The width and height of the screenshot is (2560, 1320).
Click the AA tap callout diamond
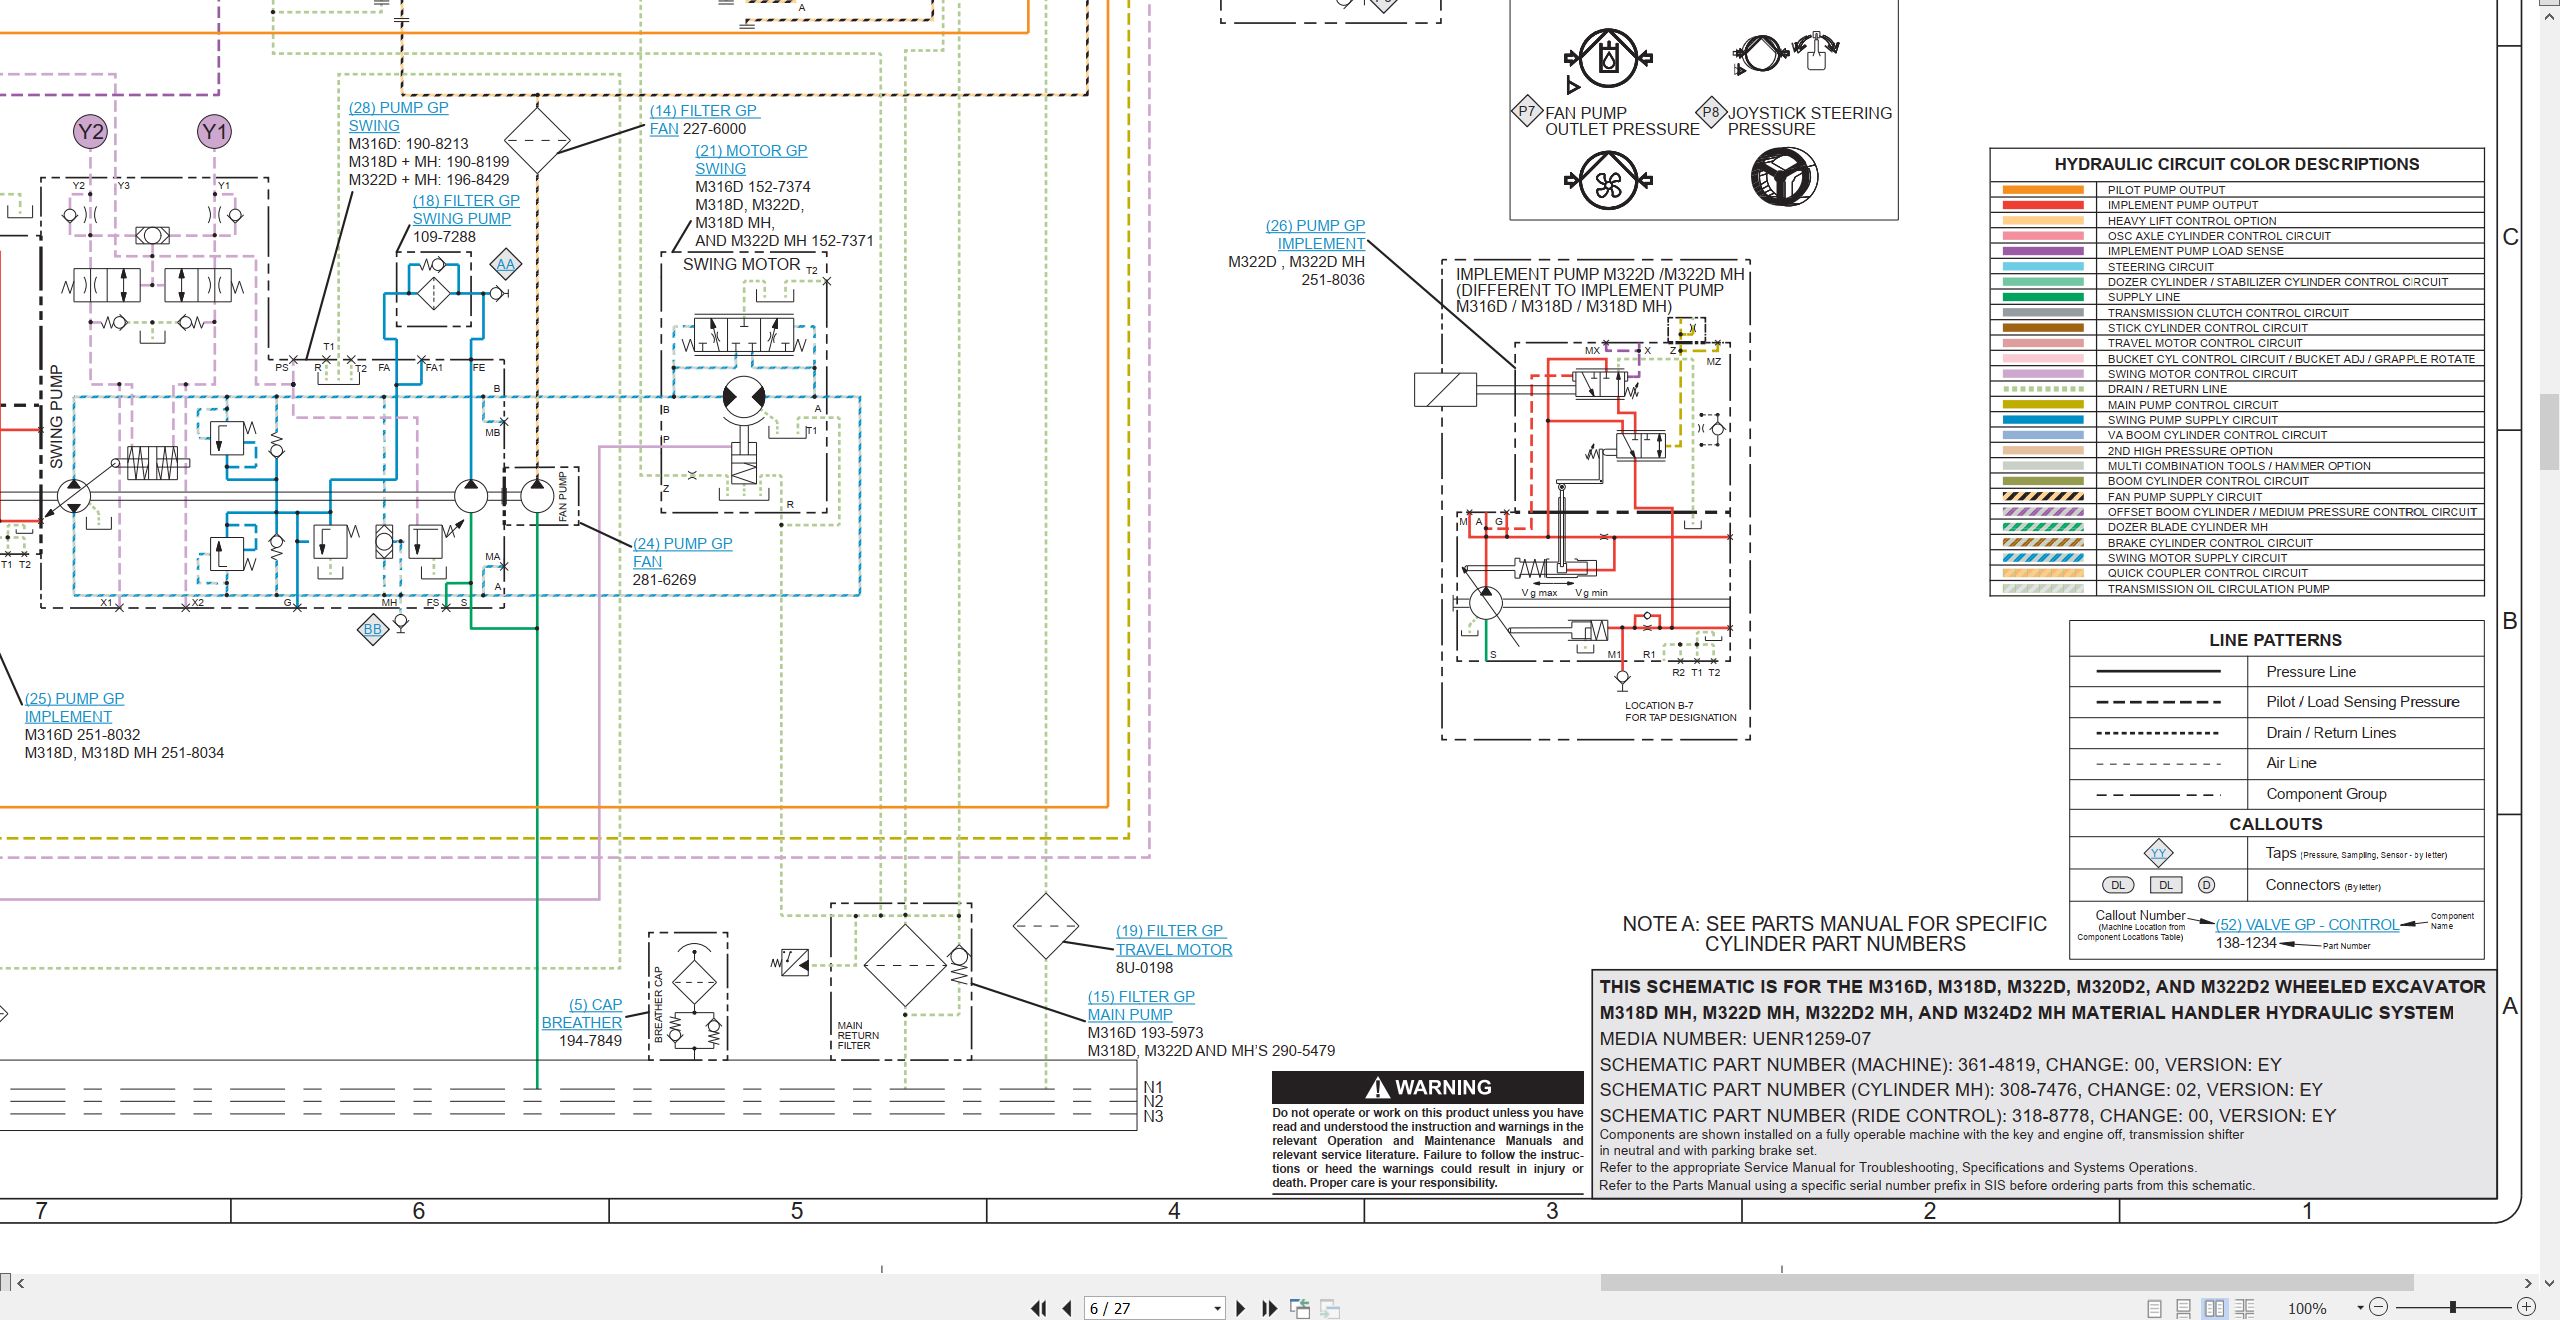[x=506, y=265]
